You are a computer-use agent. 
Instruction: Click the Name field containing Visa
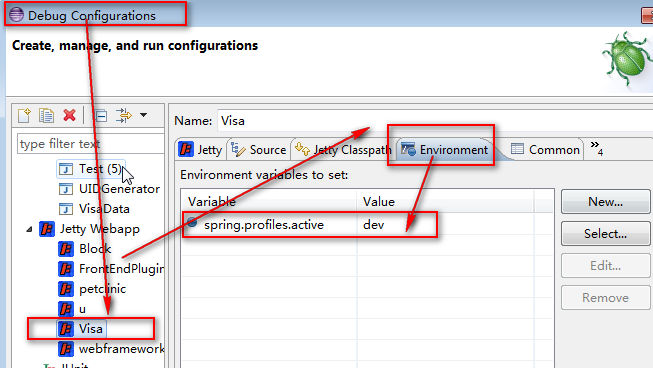(x=435, y=121)
